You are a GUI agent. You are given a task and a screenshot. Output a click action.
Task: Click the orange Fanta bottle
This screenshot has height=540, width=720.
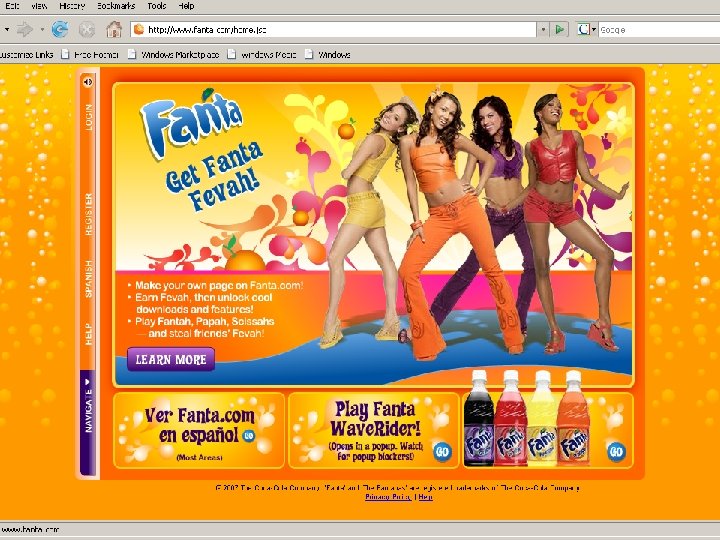coord(573,418)
